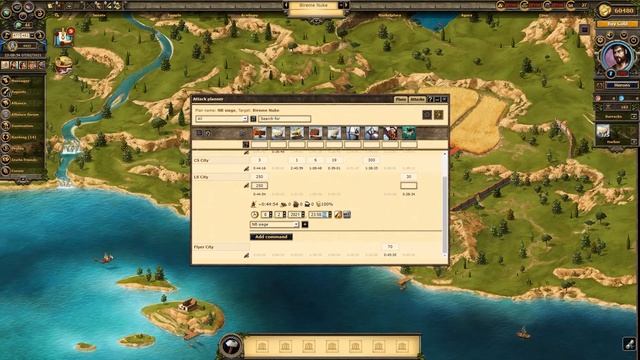
Task: Select the hooded unit icon in planner
Action: click(353, 133)
